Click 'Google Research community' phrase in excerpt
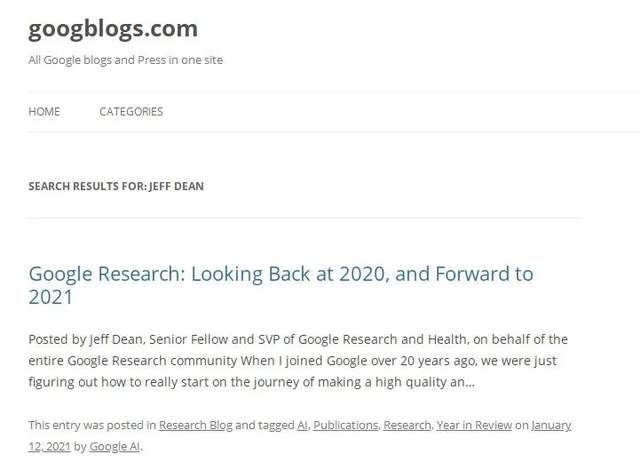The width and height of the screenshot is (640, 462). coord(152,361)
